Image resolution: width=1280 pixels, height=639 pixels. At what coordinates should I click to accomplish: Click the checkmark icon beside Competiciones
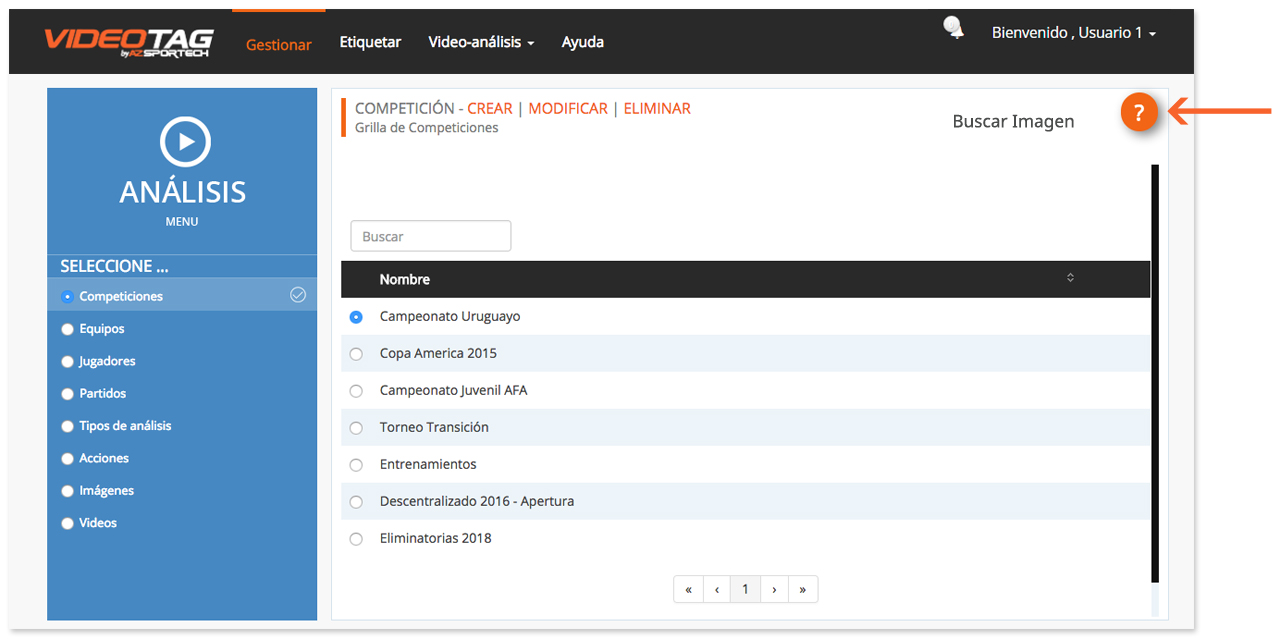point(297,295)
